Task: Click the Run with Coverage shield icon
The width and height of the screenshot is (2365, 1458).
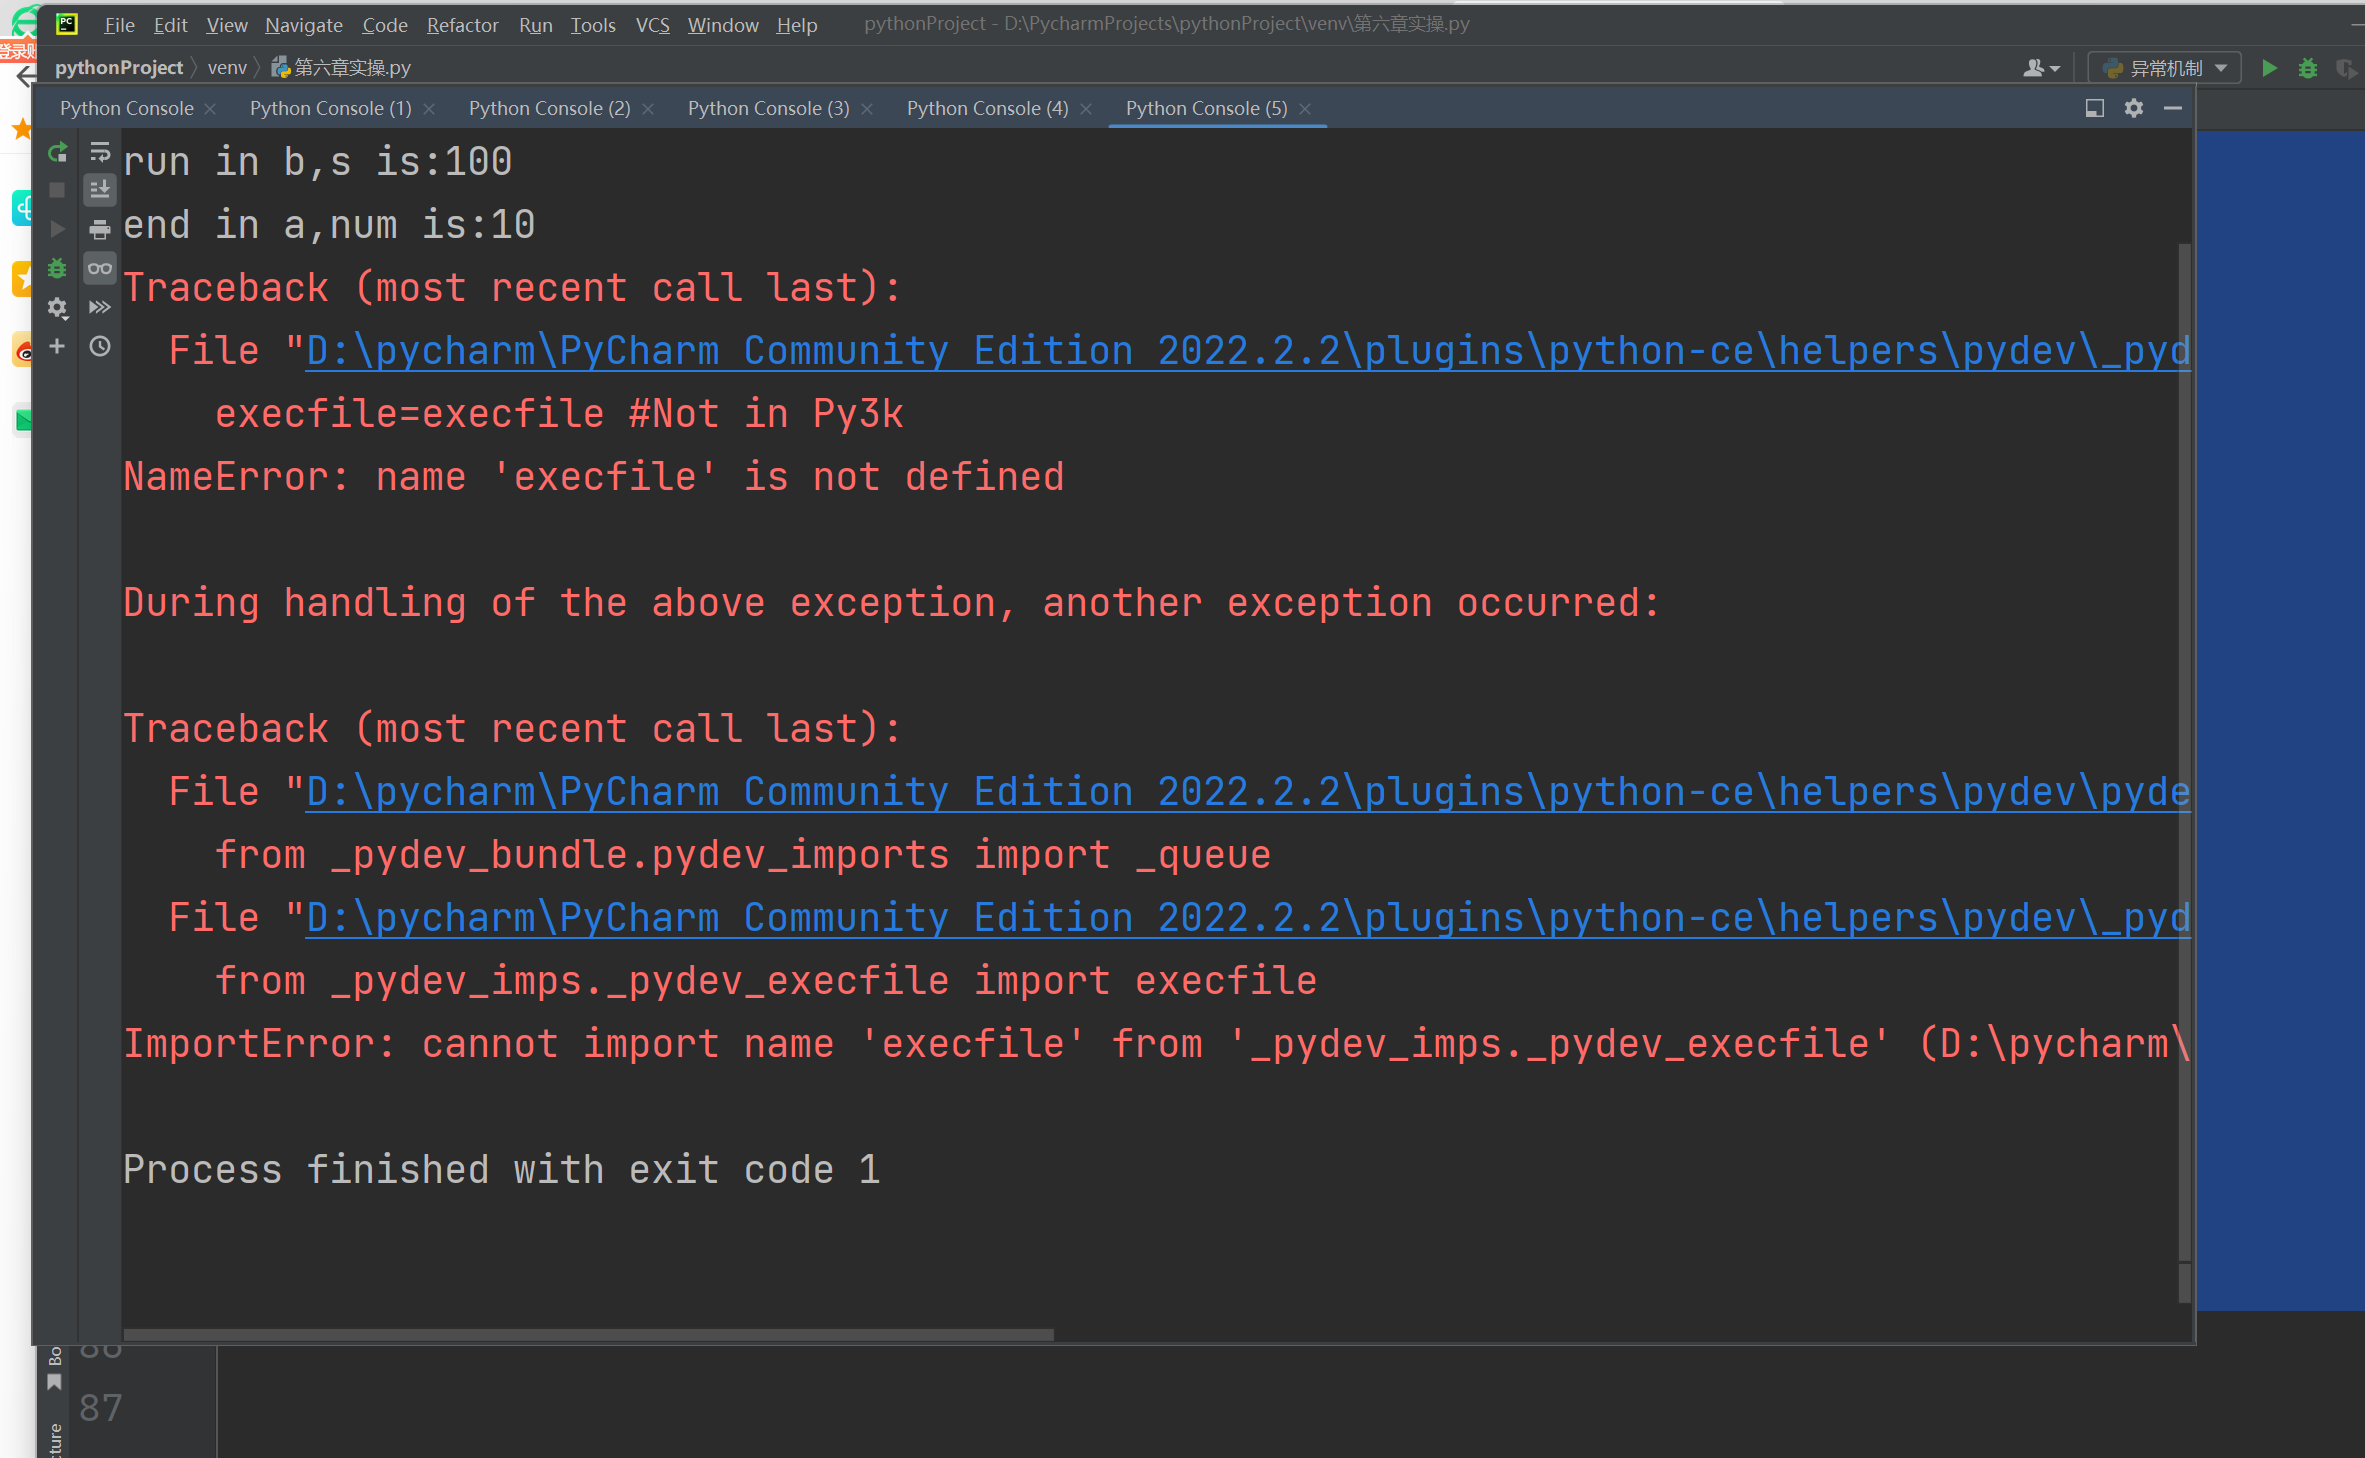Action: pos(2346,68)
